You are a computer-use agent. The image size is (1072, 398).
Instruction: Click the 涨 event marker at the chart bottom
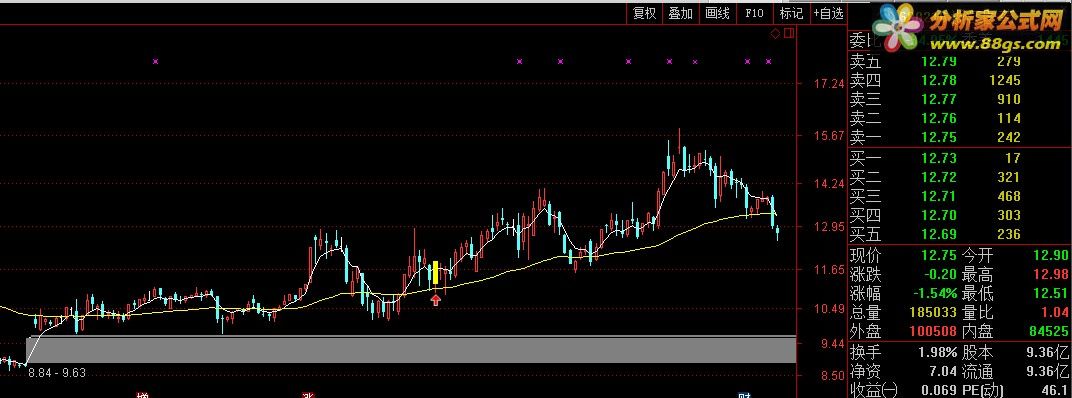(x=308, y=395)
